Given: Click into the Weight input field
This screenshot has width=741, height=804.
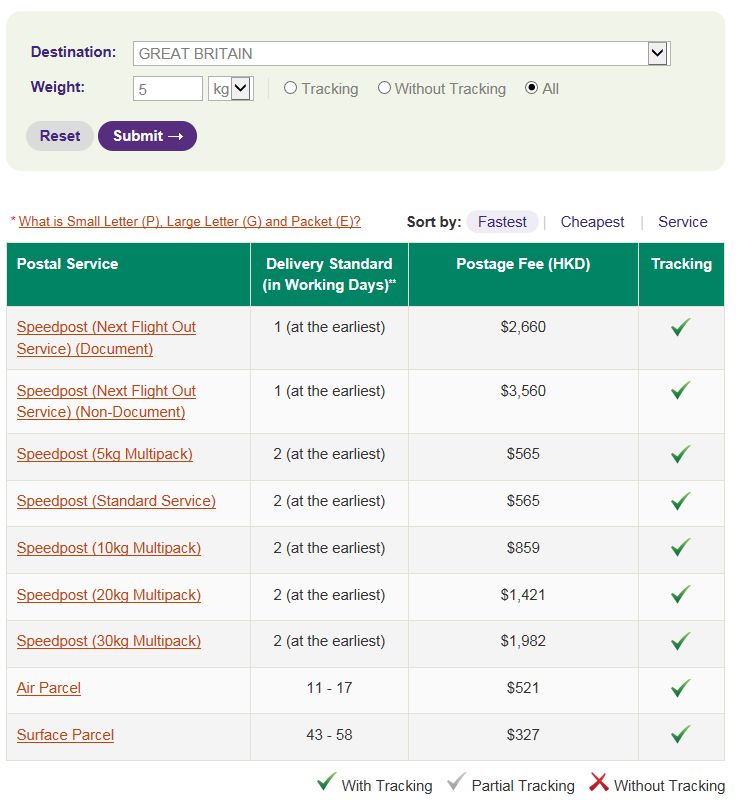Looking at the screenshot, I should pyautogui.click(x=168, y=89).
